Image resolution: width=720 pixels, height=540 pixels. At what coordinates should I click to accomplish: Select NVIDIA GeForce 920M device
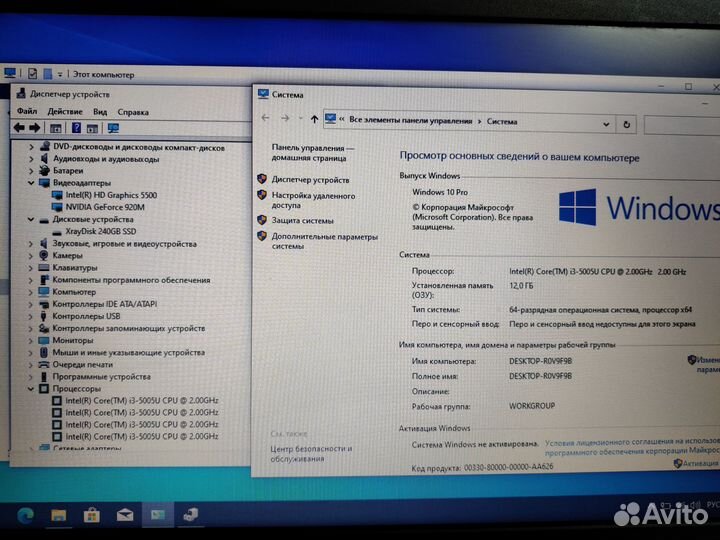tap(105, 207)
